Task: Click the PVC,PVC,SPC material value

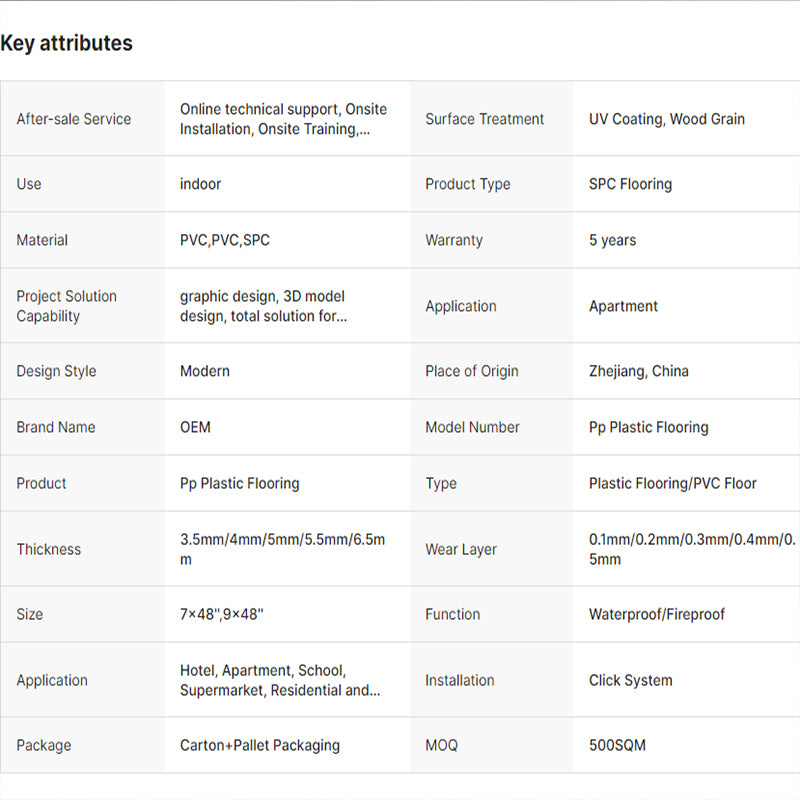Action: [x=224, y=240]
